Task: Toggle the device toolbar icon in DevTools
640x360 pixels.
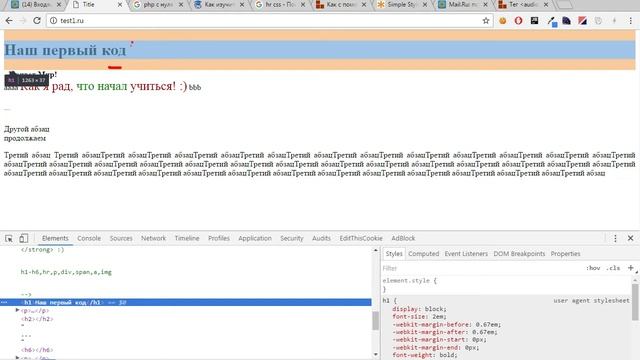Action: (x=24, y=238)
